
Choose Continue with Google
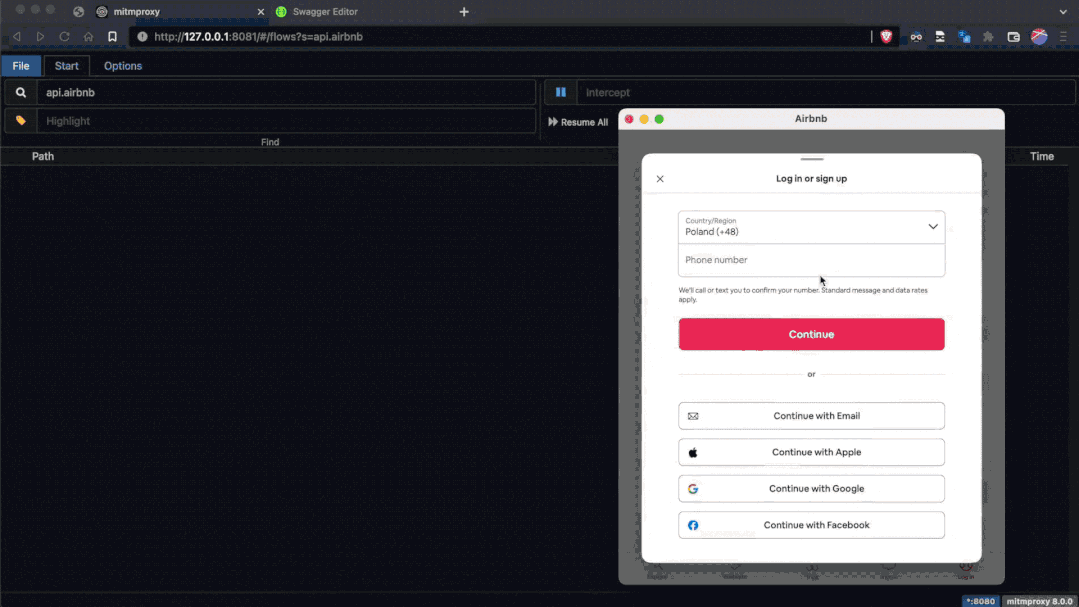(811, 489)
